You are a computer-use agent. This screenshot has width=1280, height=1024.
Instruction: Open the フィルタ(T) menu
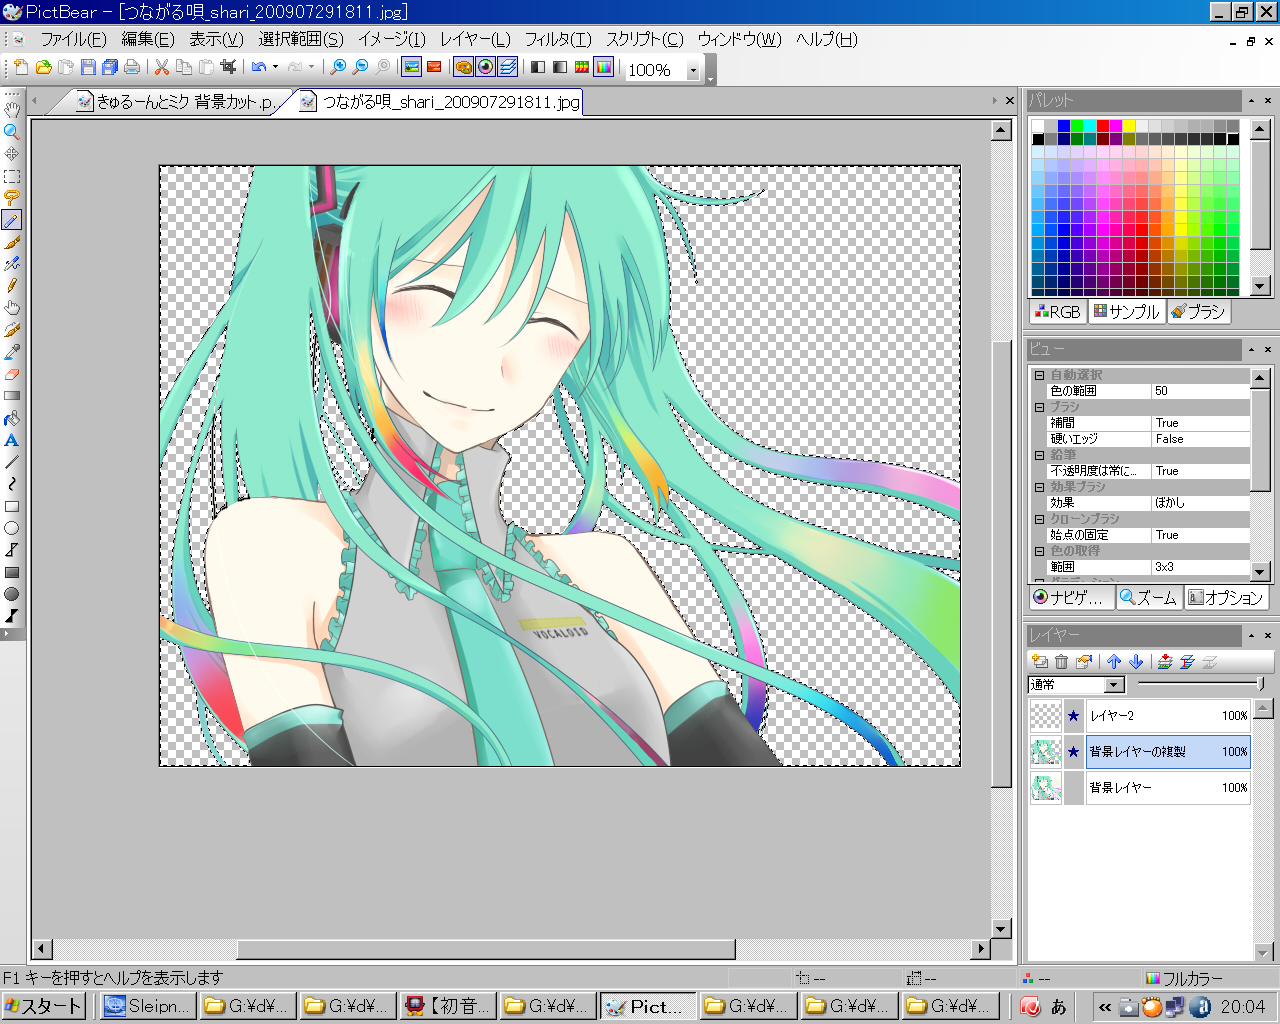pyautogui.click(x=558, y=40)
